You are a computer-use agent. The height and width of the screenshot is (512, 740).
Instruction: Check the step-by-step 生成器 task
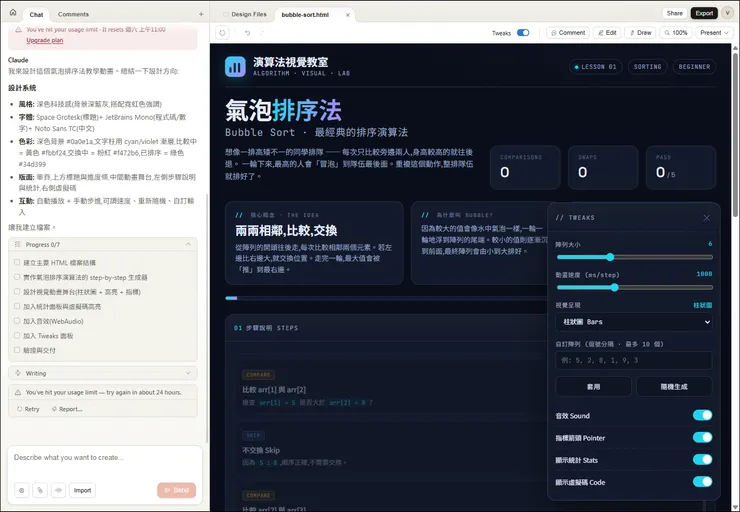tap(17, 277)
